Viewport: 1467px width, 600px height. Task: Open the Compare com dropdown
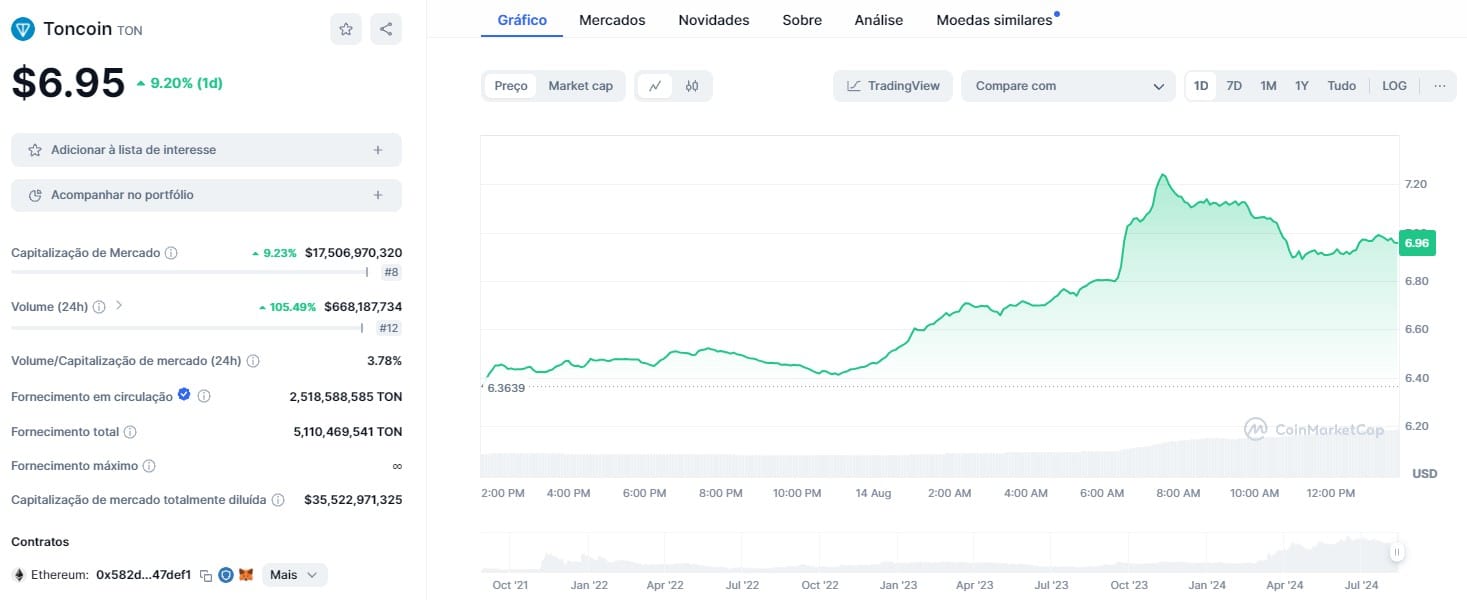[x=1069, y=86]
